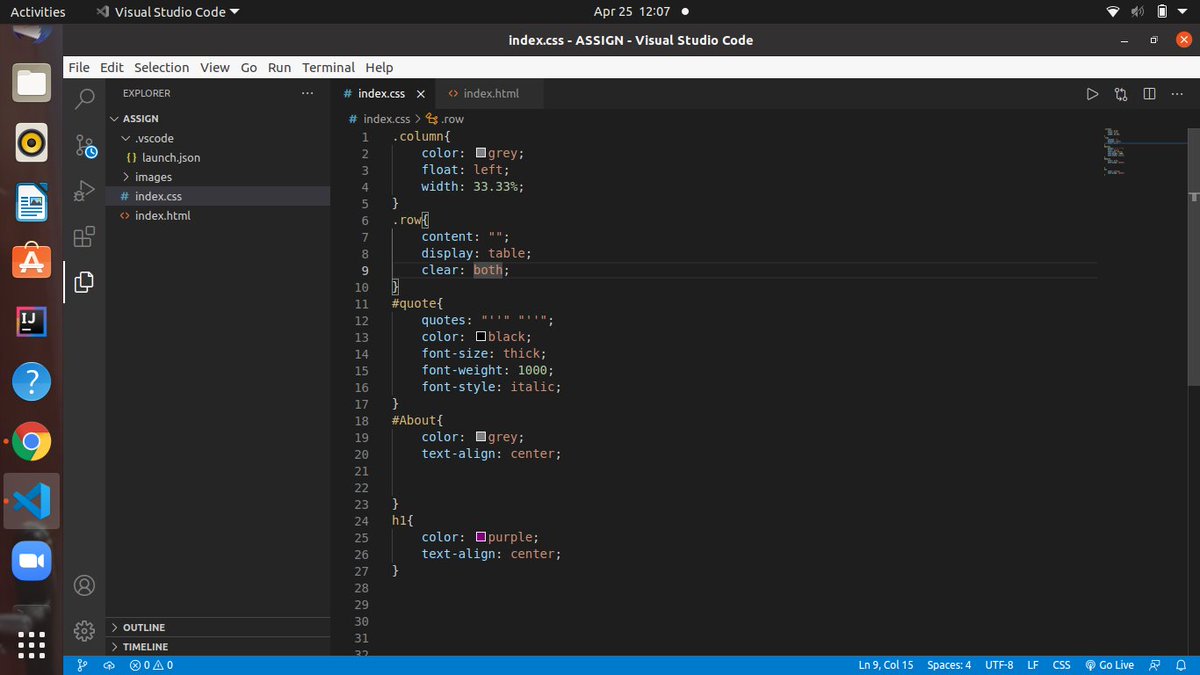1200x675 pixels.
Task: Open errors and warnings count in status bar
Action: 151,665
